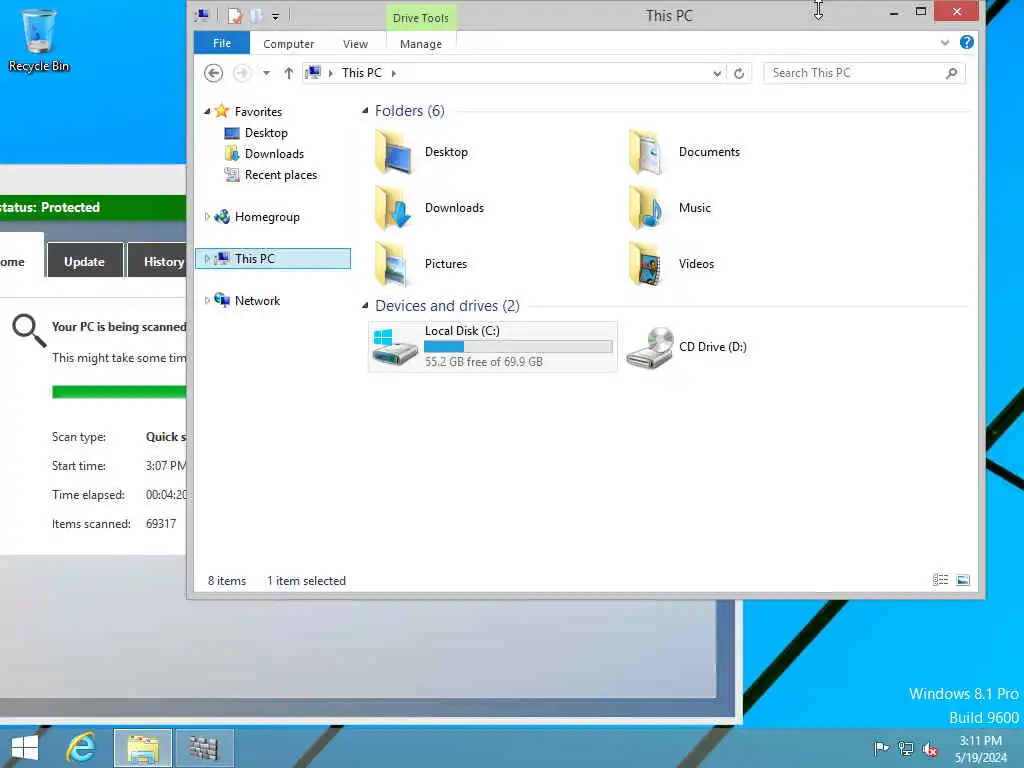Screen dimensions: 1024x768
Task: Click the network tray icon
Action: tap(905, 748)
